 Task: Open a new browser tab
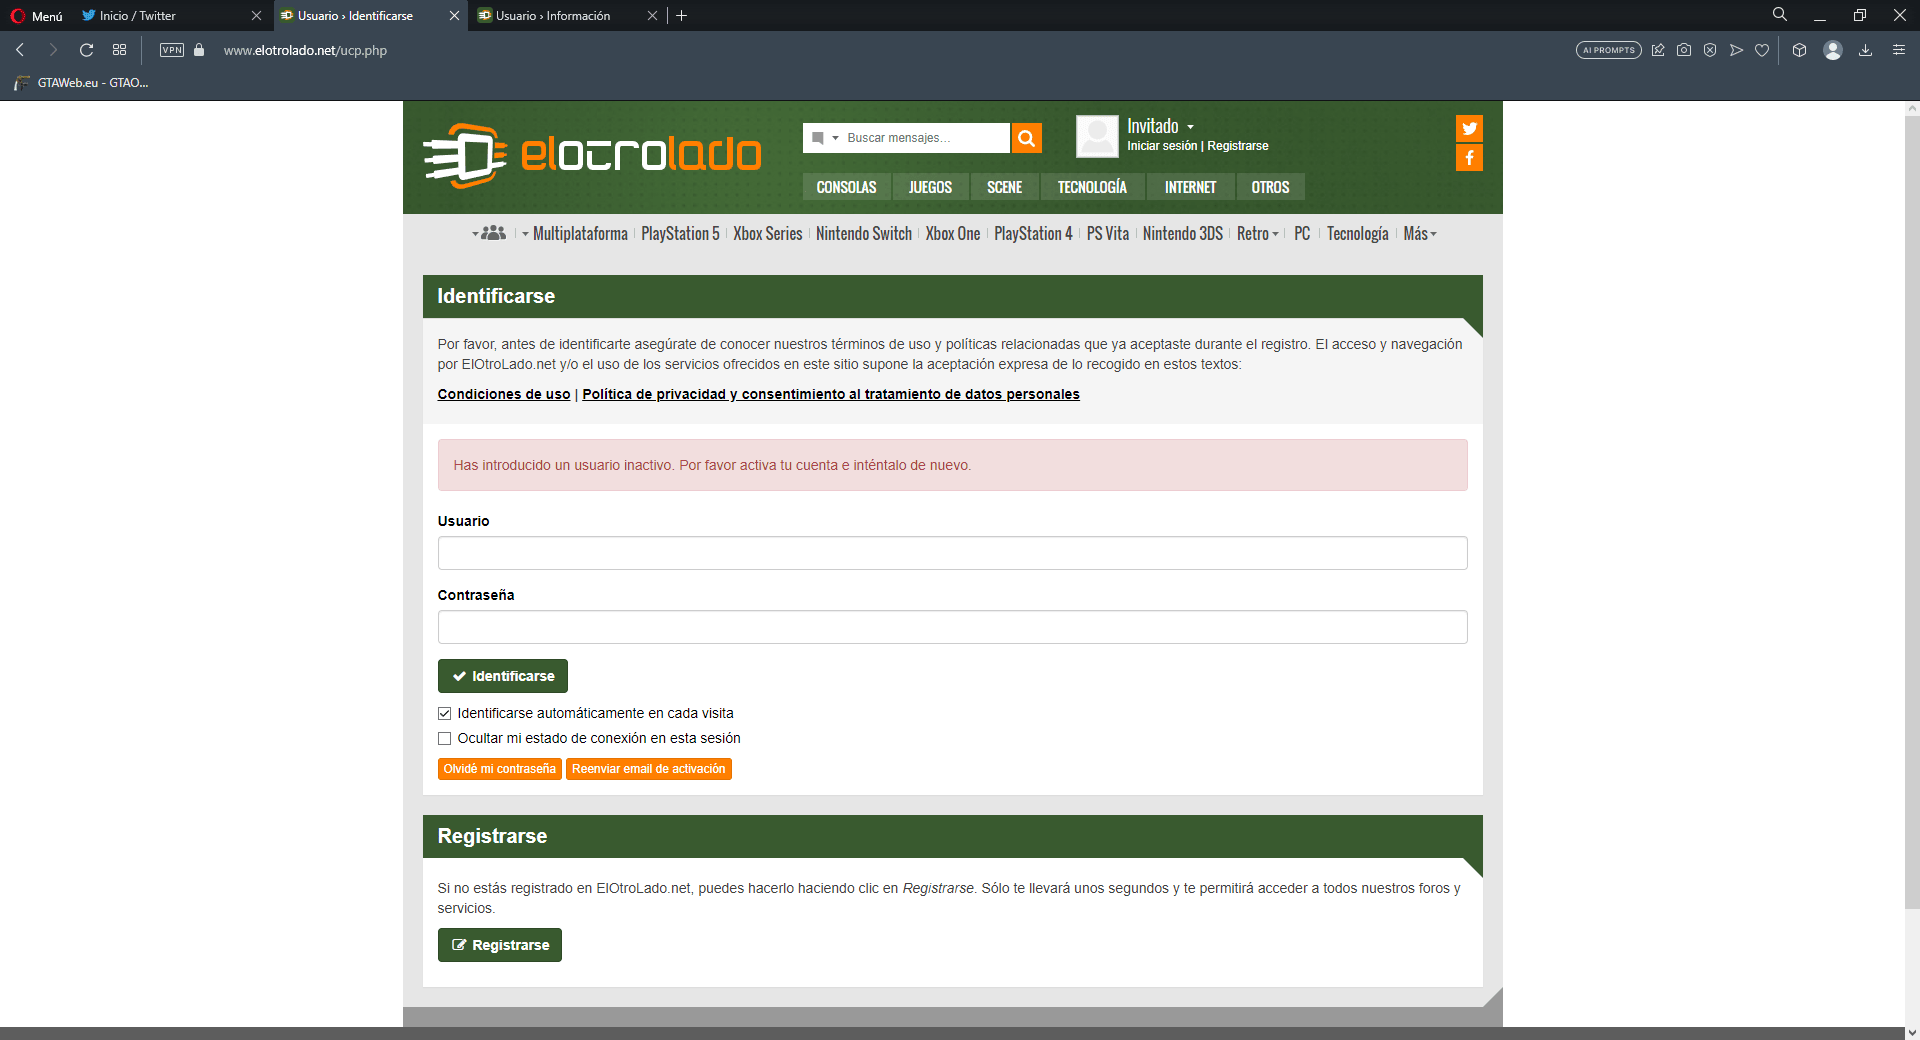click(682, 16)
